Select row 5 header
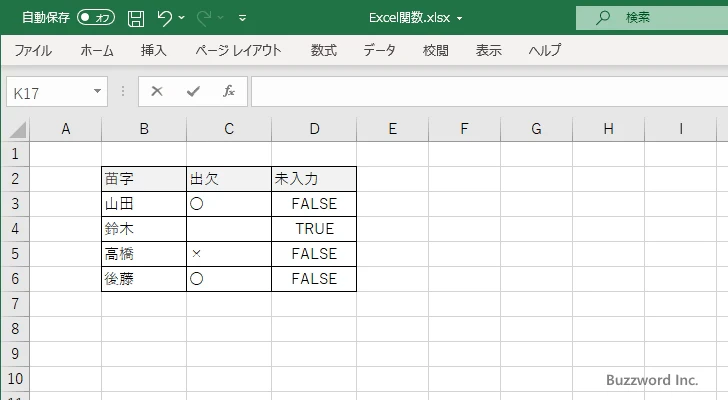 tap(15, 254)
